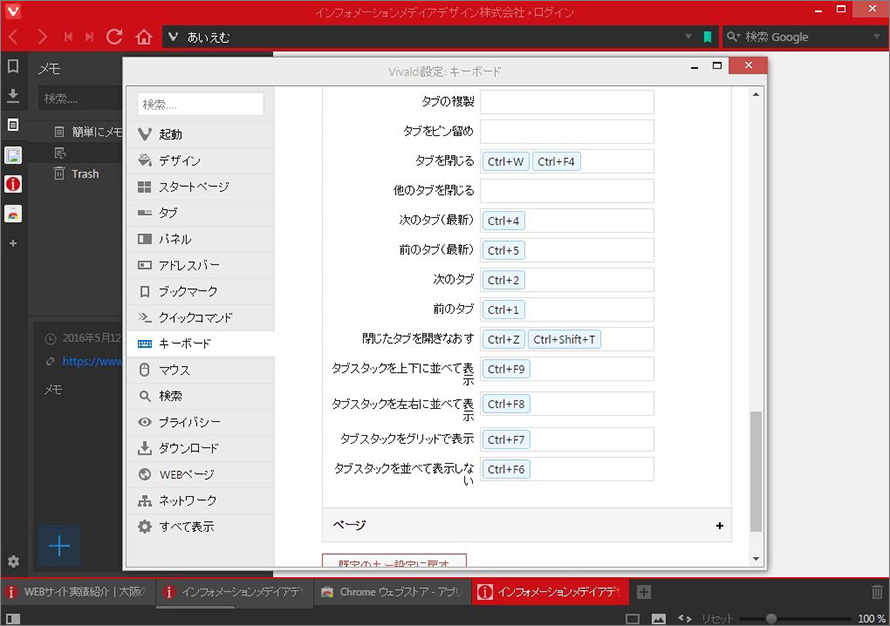Open 起動 settings category
Screen dimensions: 890x626
click(x=200, y=135)
